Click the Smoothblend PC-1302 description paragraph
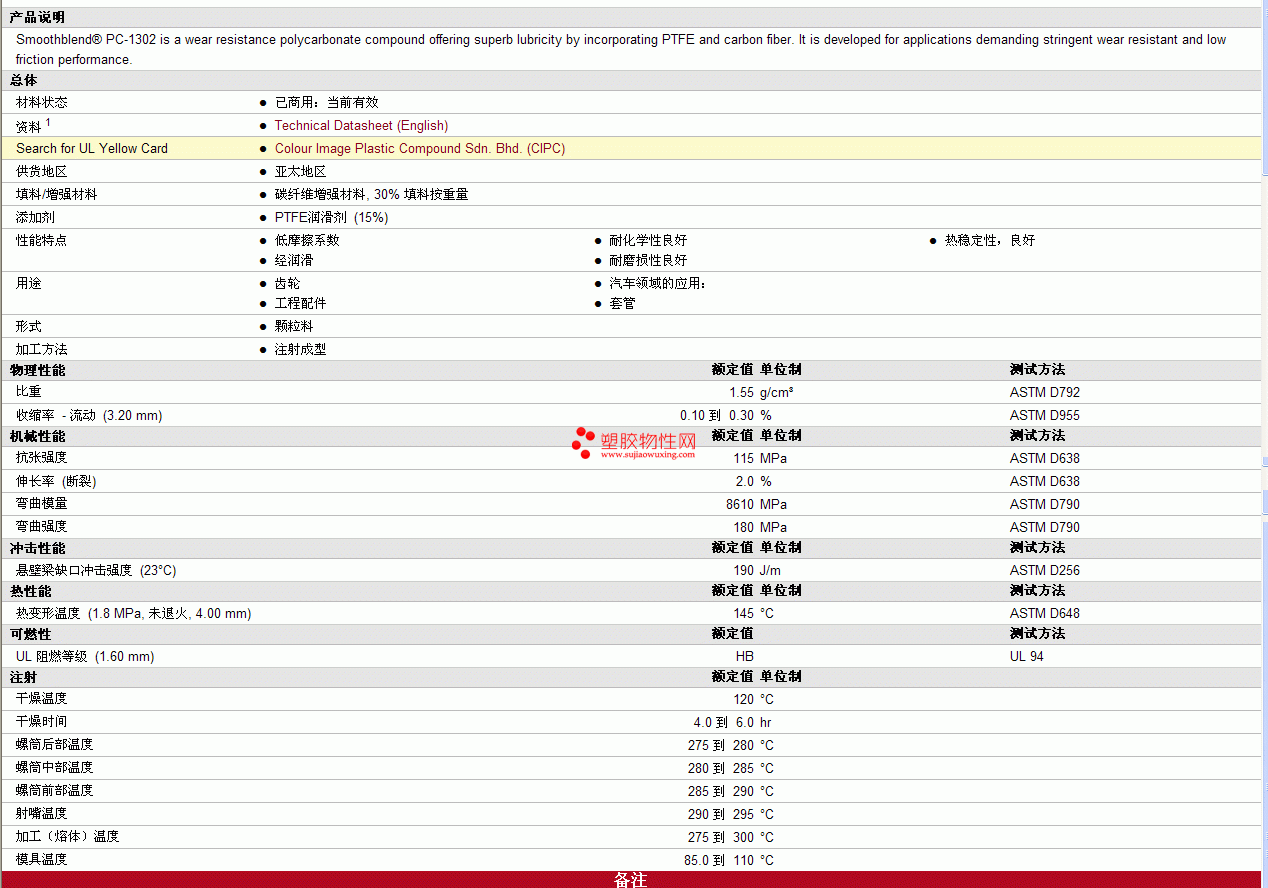1268x888 pixels. coord(621,49)
